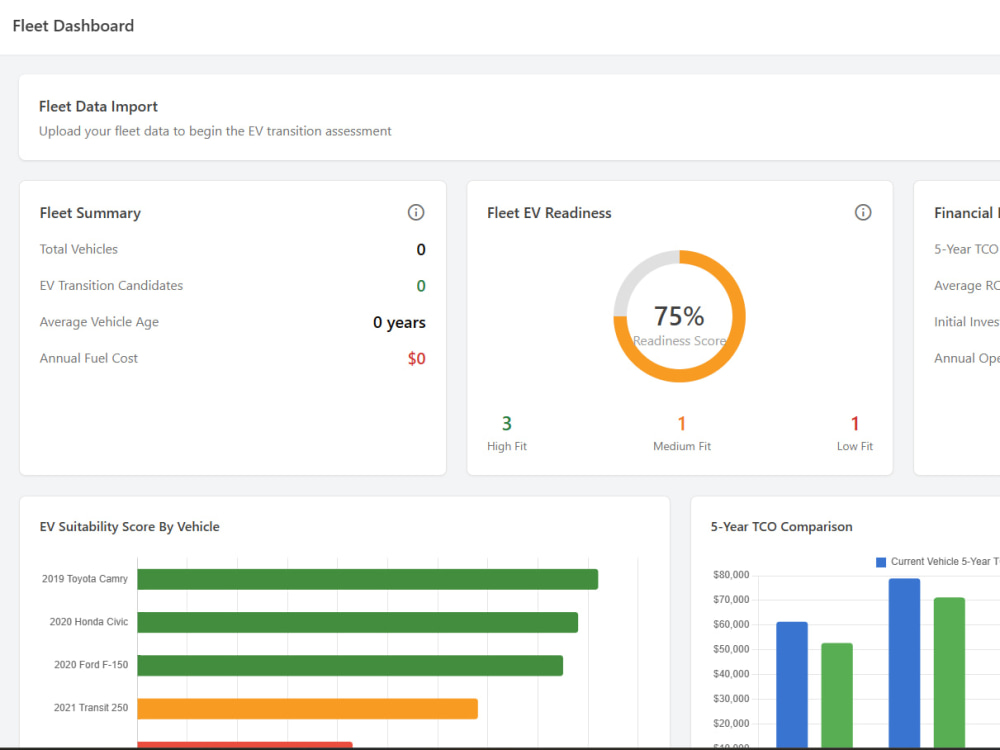1000x750 pixels.
Task: Click the 5-Year TCO Comparison title
Action: pos(781,527)
